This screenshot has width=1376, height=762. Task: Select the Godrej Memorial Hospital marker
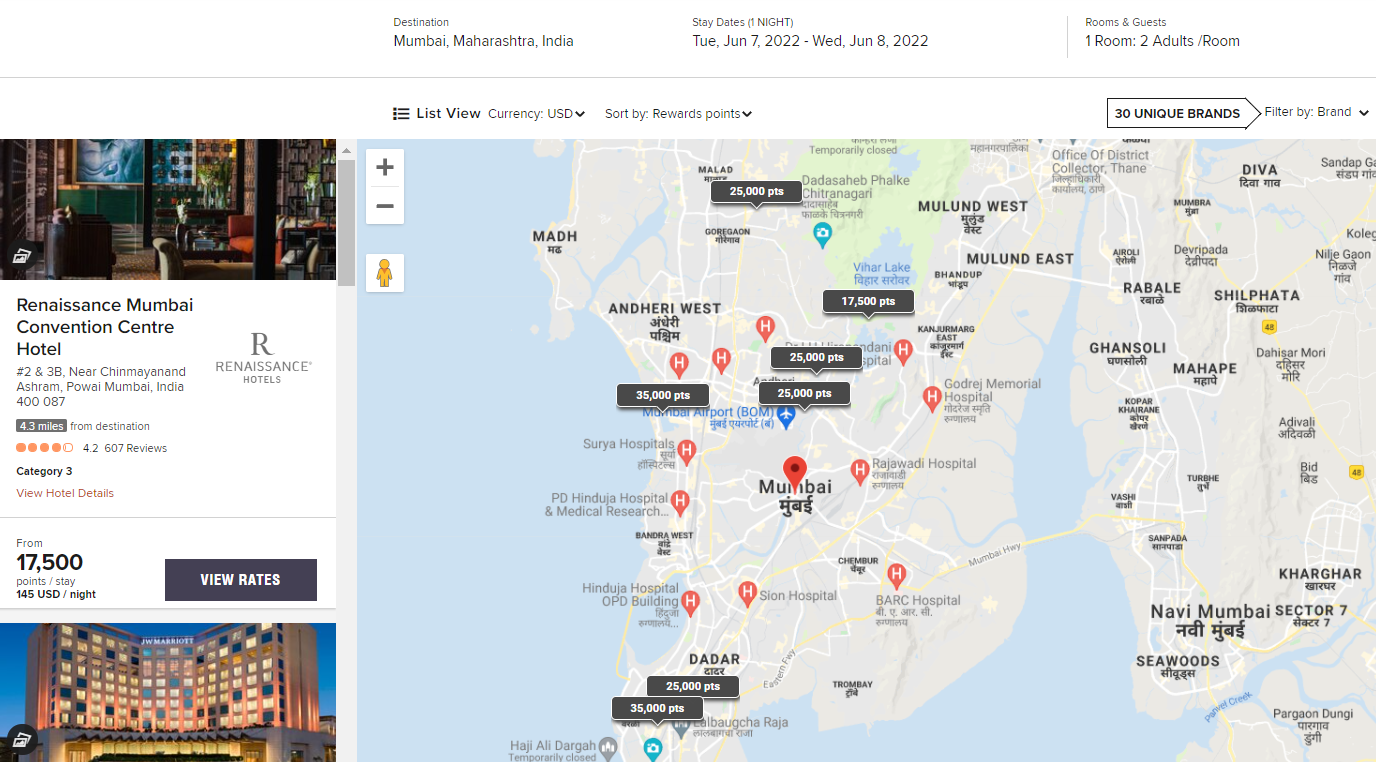(932, 398)
